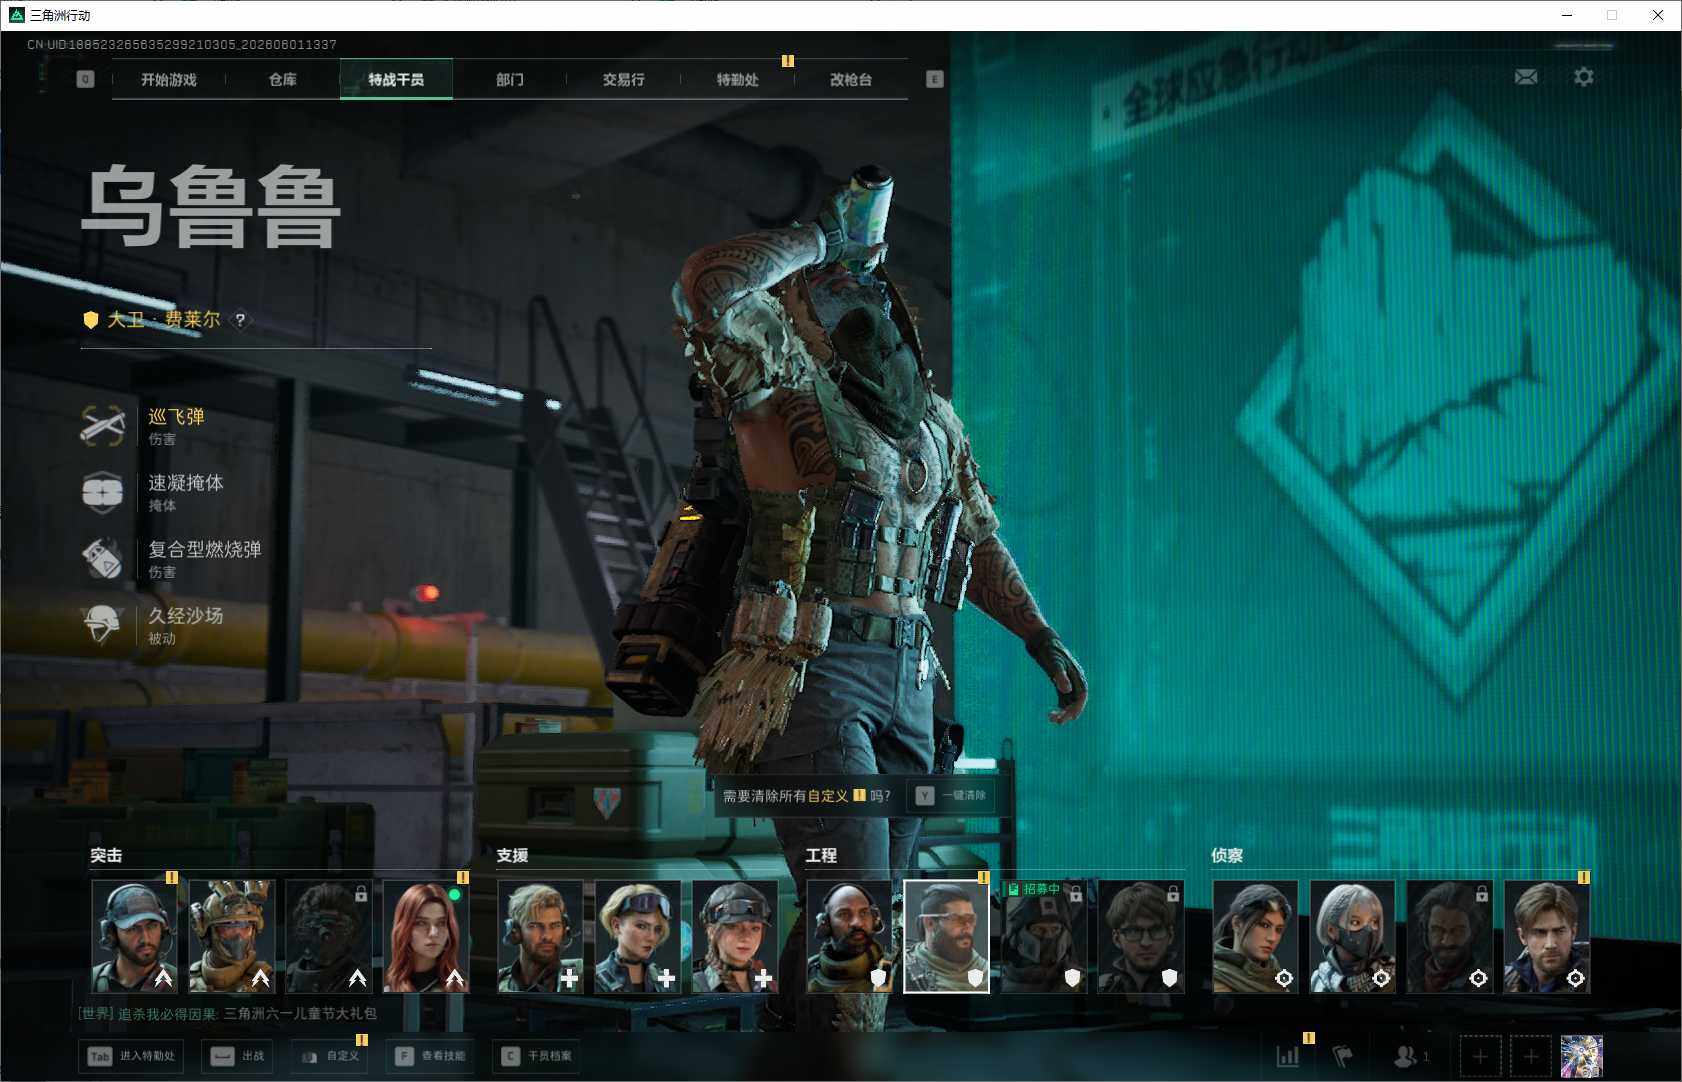Open the 干员档案 button
The width and height of the screenshot is (1682, 1082).
[x=537, y=1056]
